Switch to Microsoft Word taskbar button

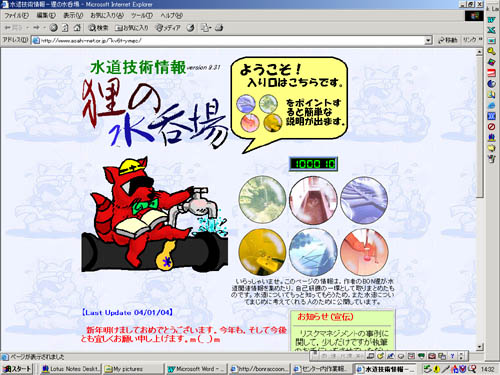(197, 369)
